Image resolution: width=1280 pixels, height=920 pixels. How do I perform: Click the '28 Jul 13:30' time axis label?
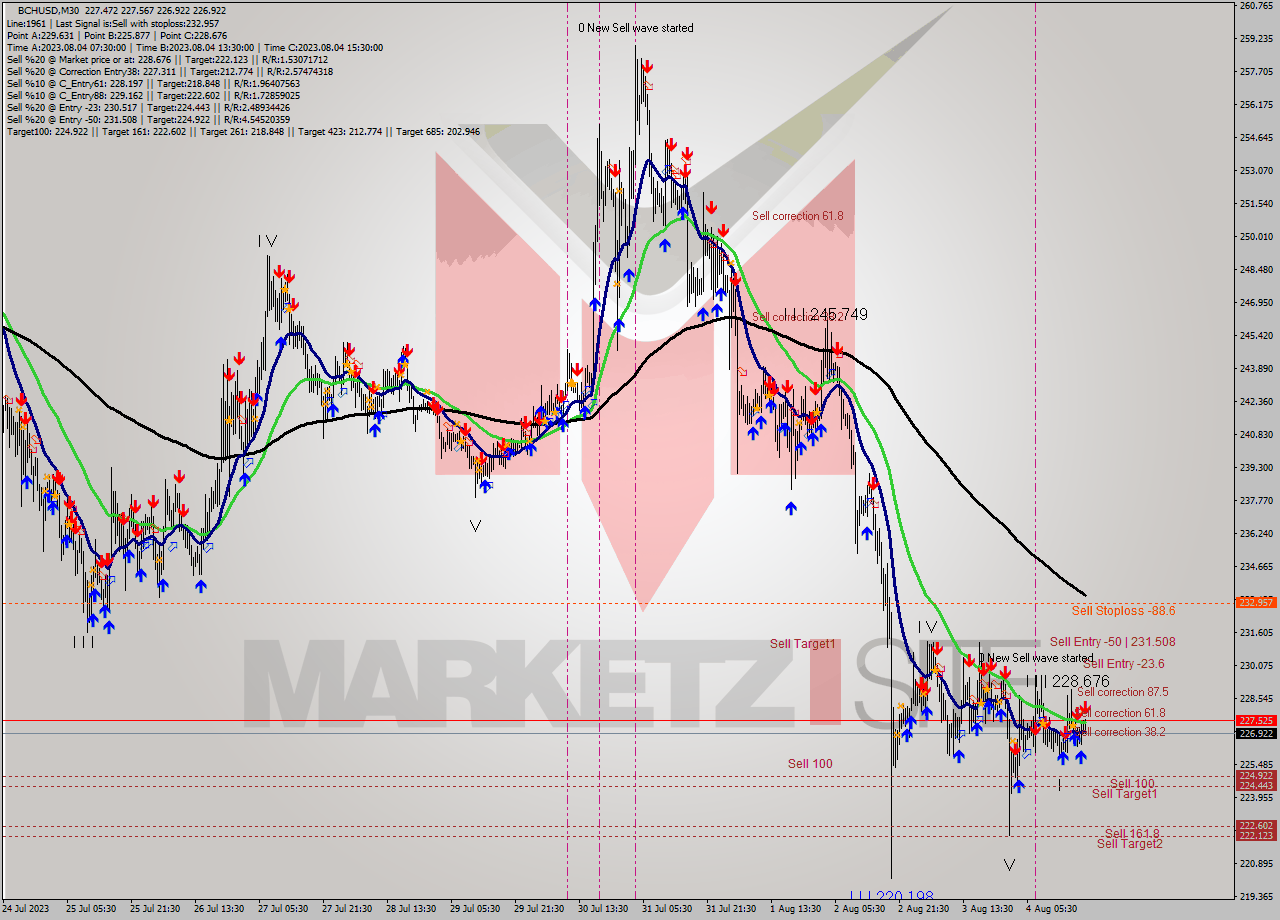coord(410,909)
